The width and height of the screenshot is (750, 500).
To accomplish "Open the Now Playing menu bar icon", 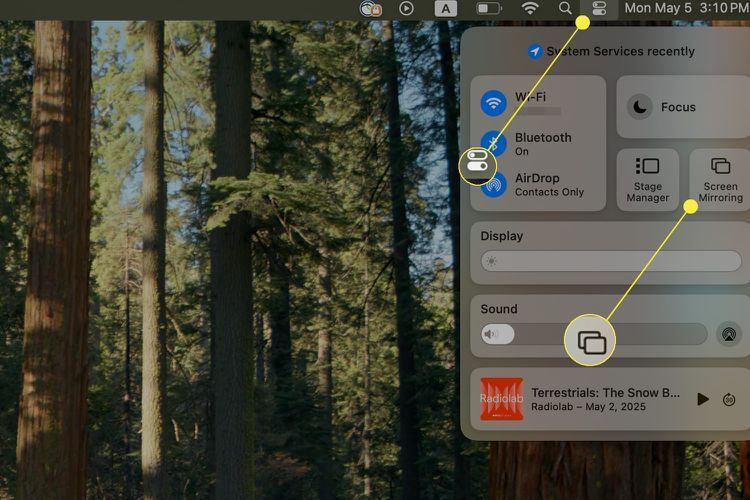I will [406, 8].
